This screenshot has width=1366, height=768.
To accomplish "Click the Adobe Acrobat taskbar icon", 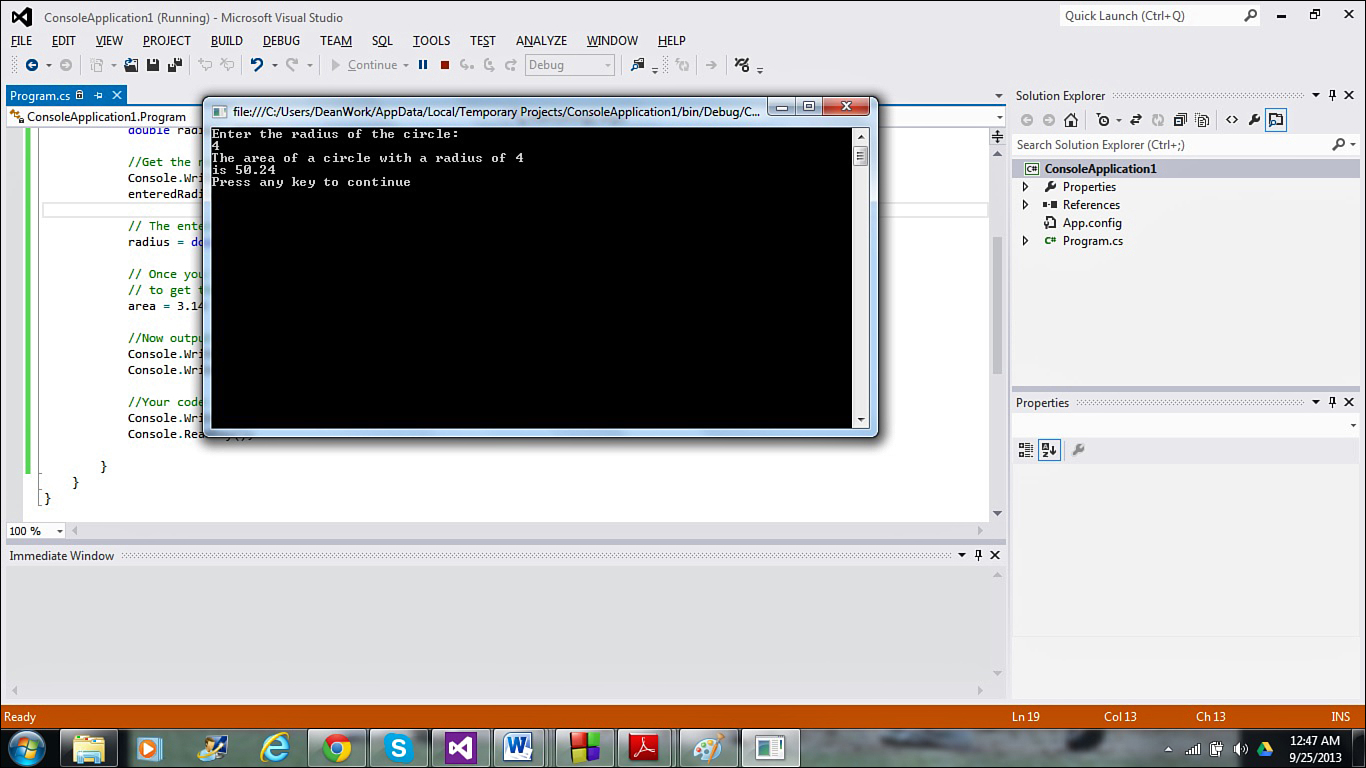I will click(643, 748).
